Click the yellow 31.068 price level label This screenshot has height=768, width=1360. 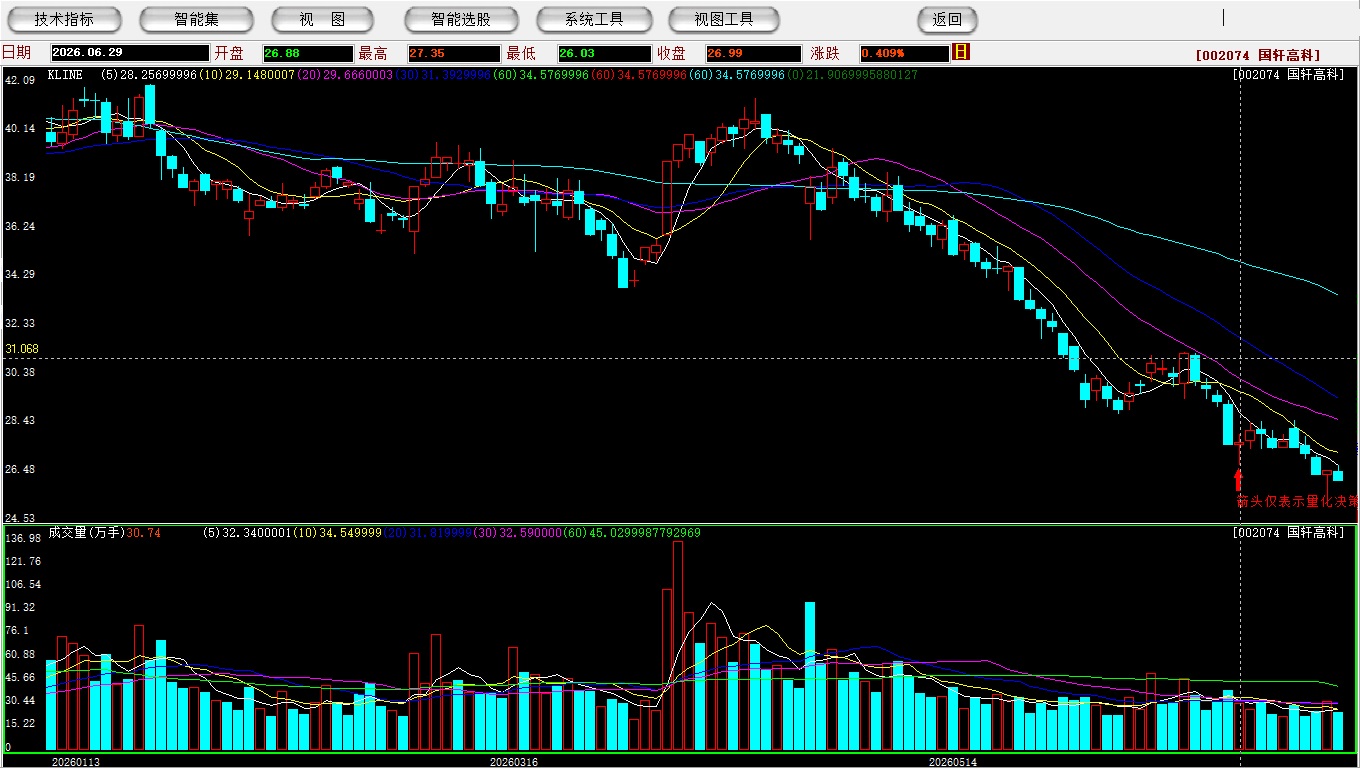(x=22, y=349)
